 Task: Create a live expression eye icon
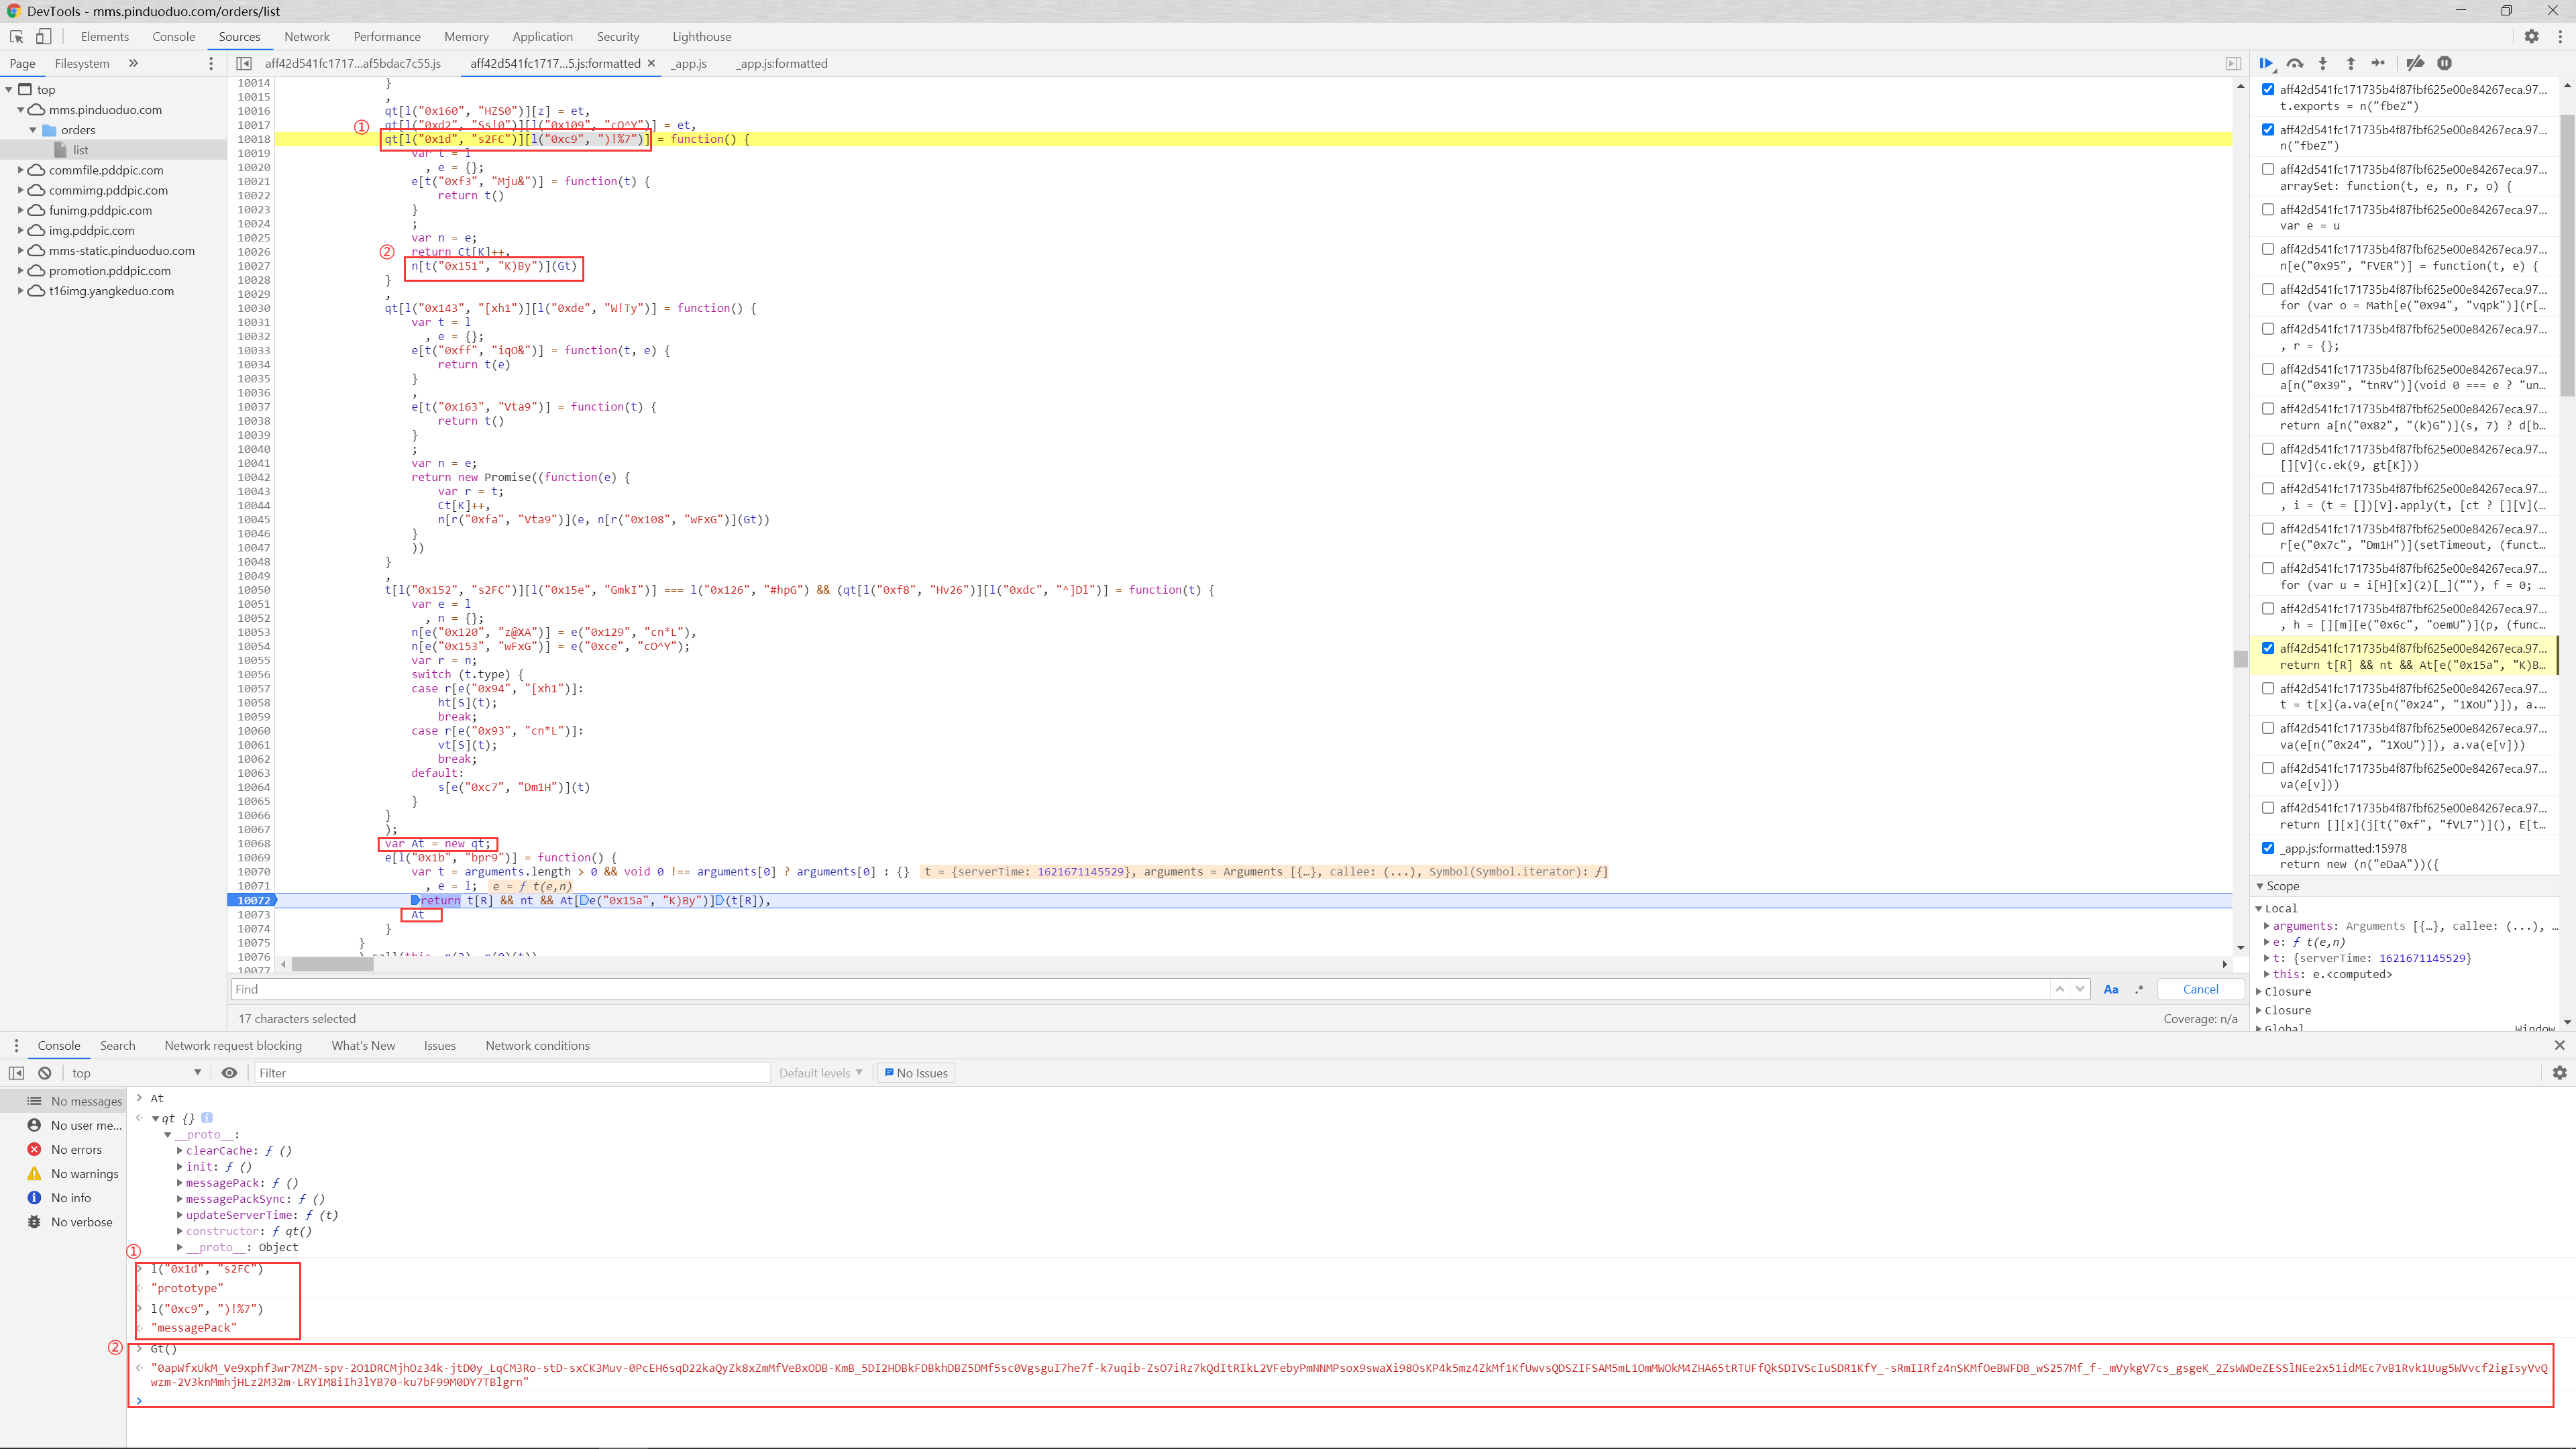[x=229, y=1073]
